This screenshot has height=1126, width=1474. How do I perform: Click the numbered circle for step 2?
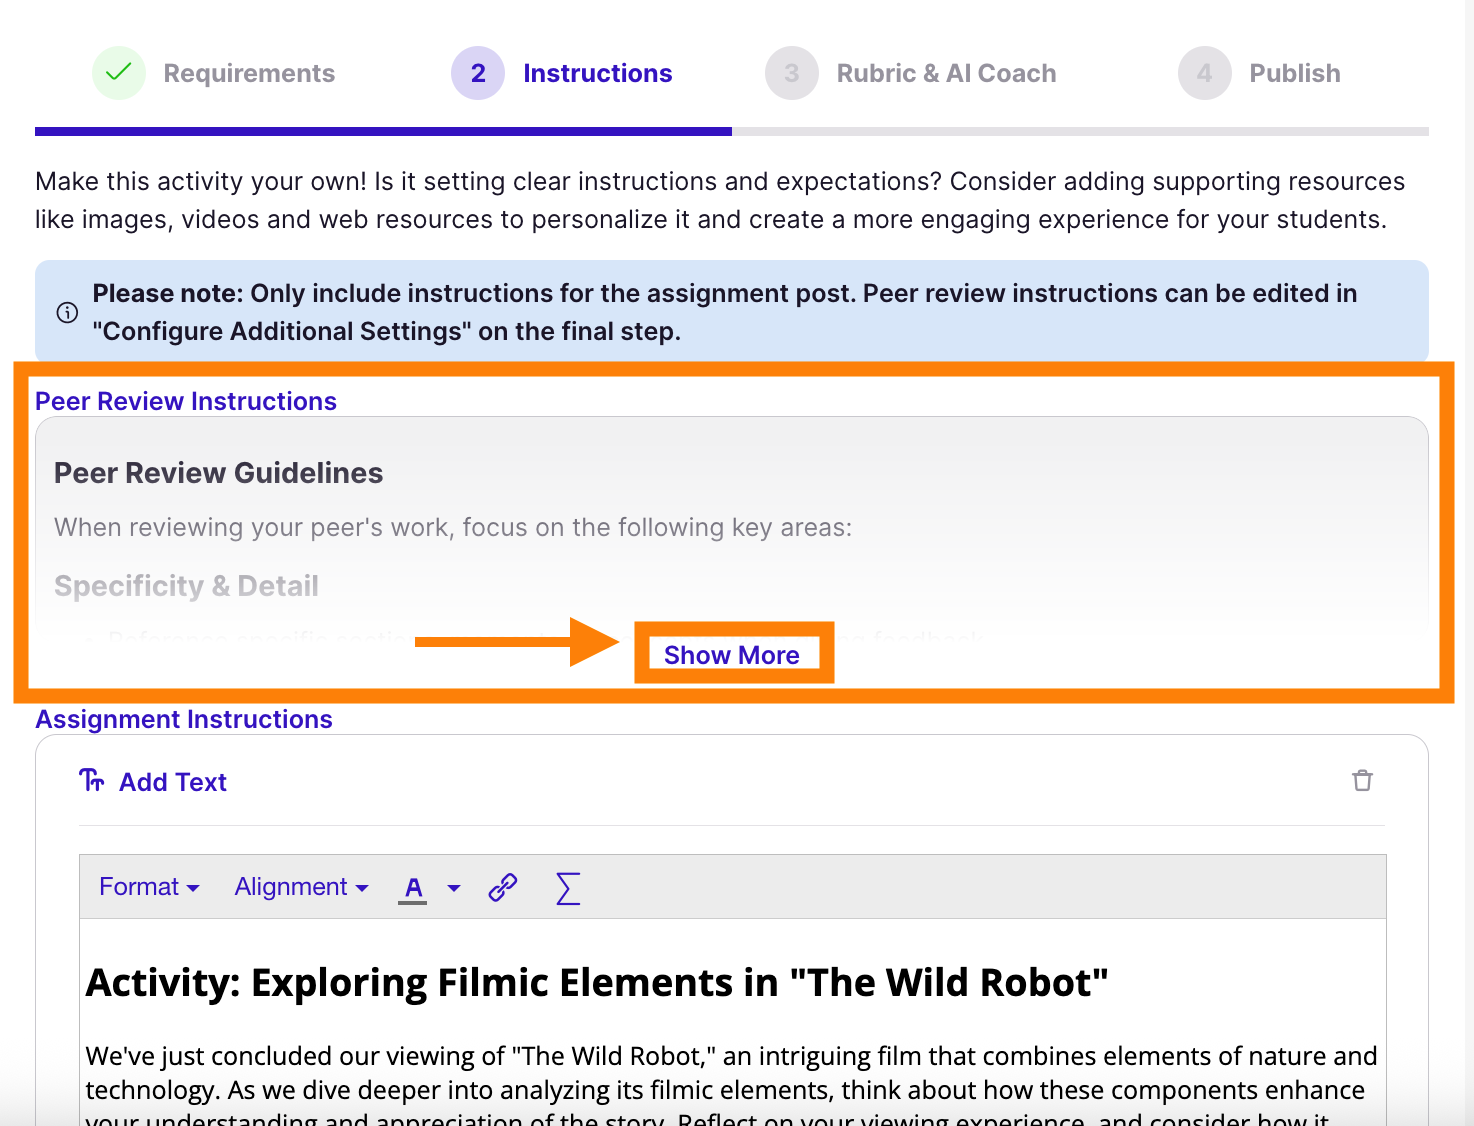coord(478,73)
